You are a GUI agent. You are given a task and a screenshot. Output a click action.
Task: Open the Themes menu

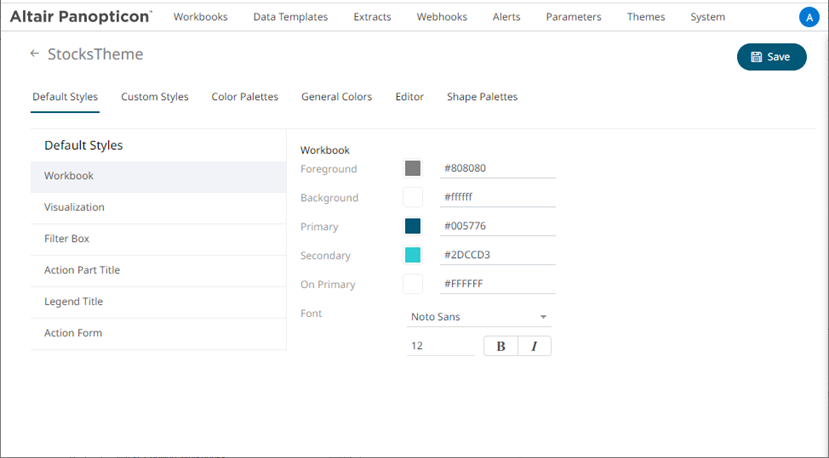click(x=646, y=17)
